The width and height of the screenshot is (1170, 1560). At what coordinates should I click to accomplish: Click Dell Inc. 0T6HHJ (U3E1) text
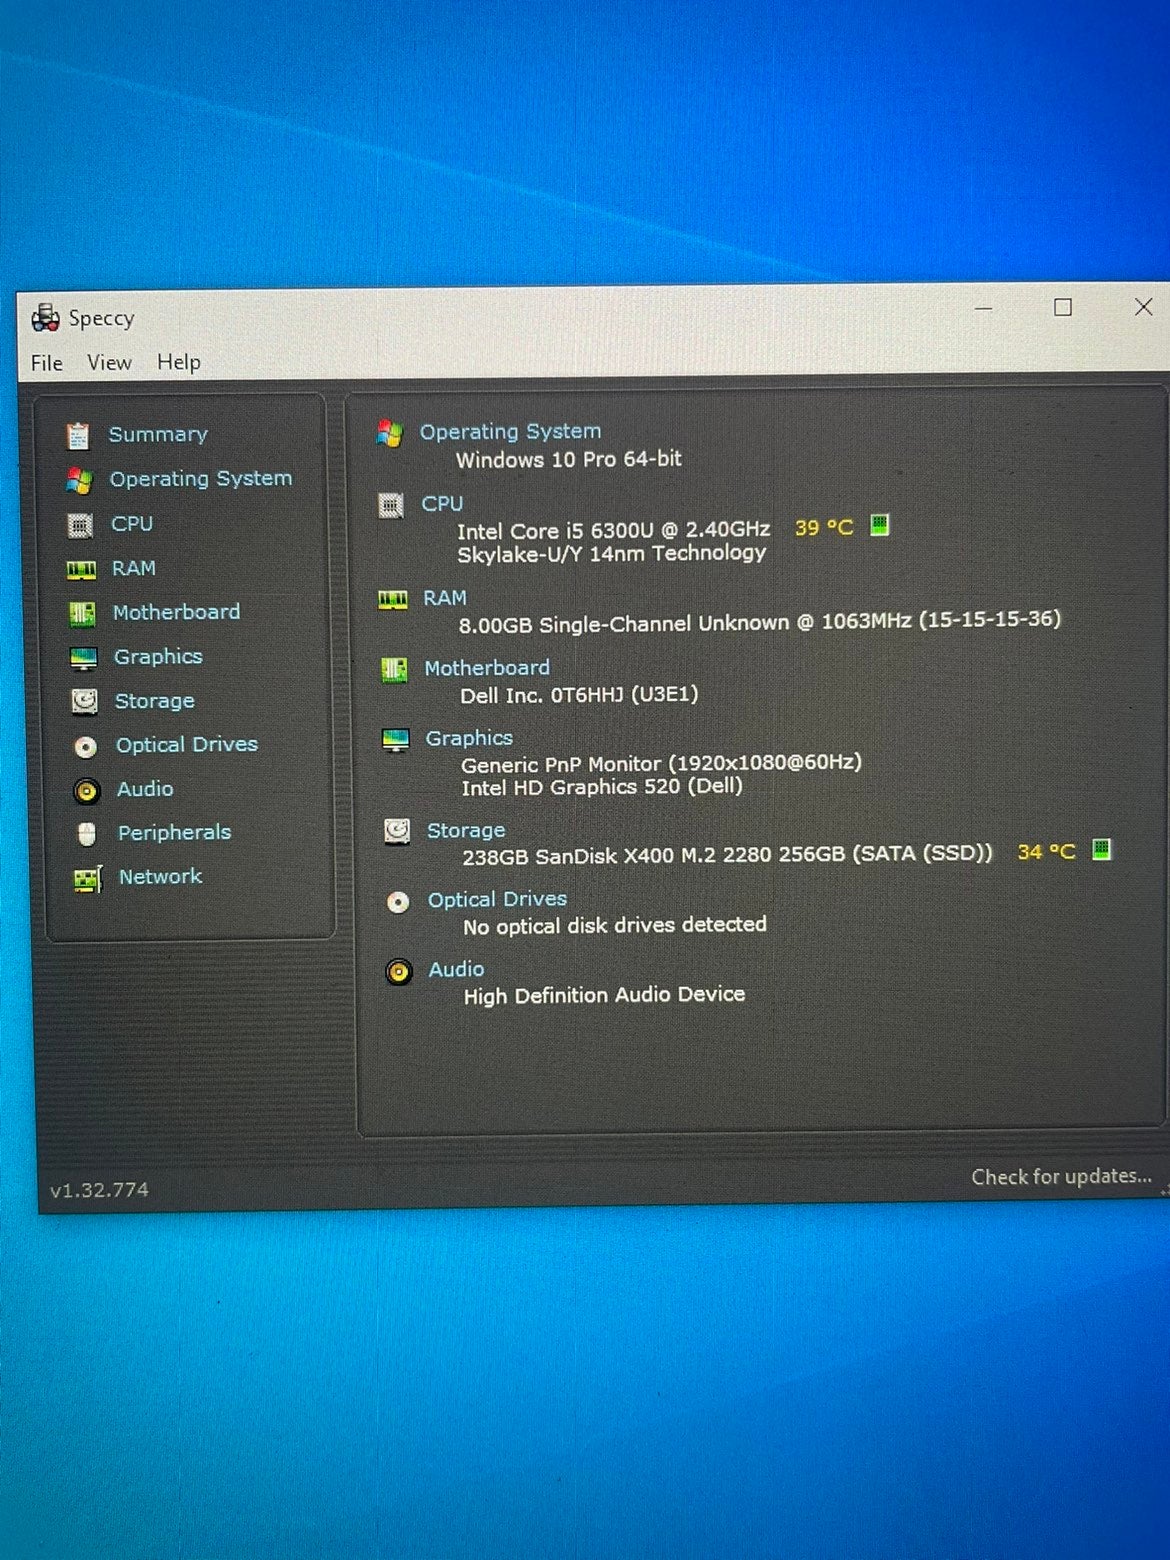click(579, 695)
